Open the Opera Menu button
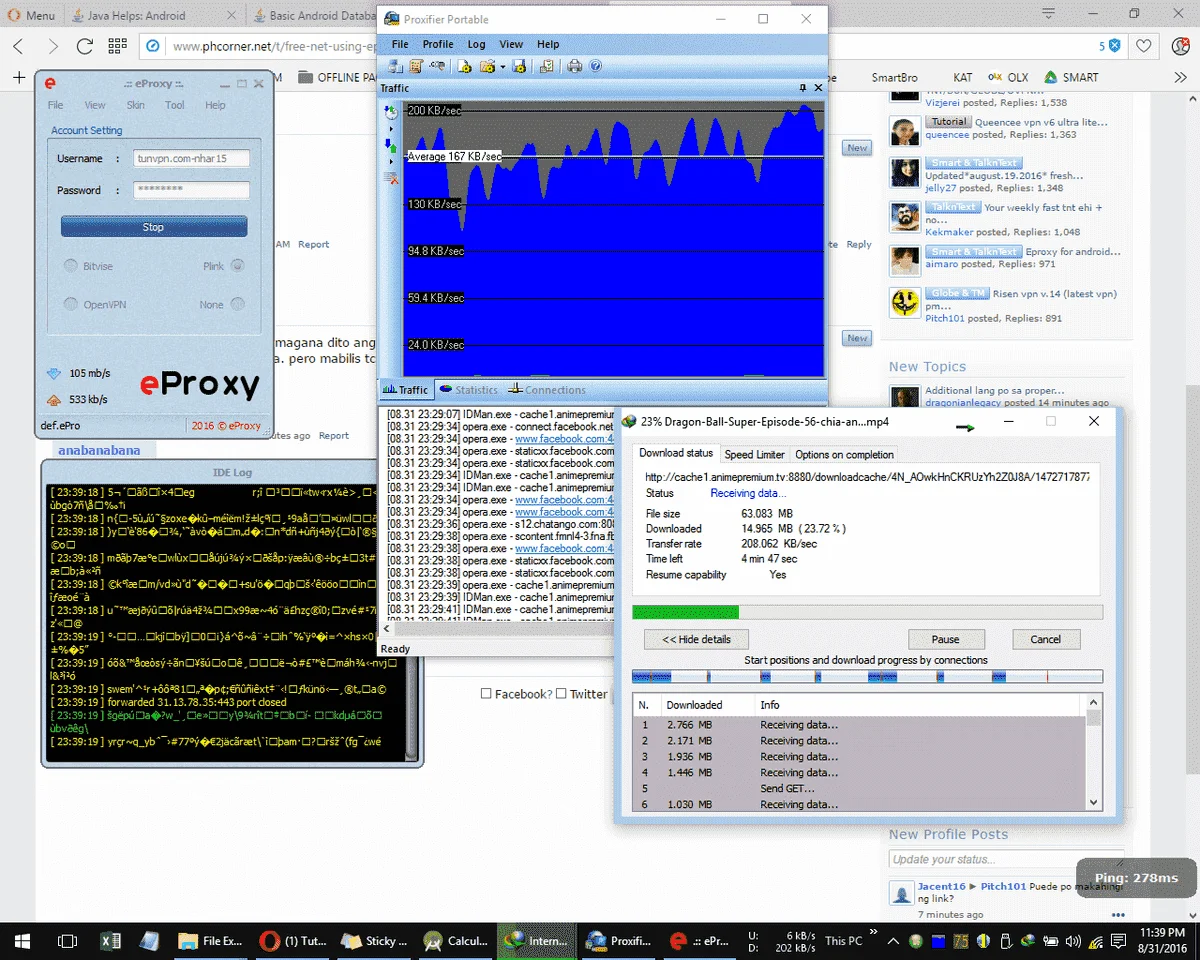The image size is (1200, 960). tap(32, 15)
